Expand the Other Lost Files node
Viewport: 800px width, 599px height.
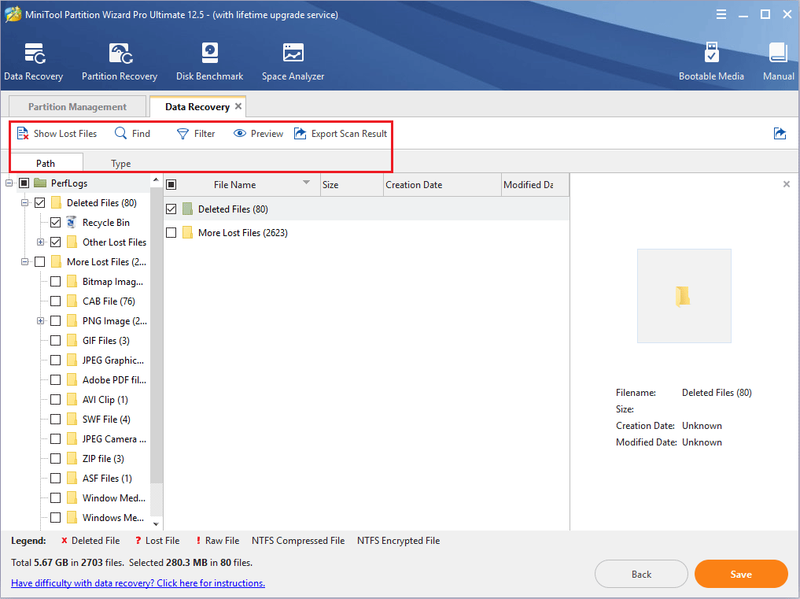(x=40, y=242)
